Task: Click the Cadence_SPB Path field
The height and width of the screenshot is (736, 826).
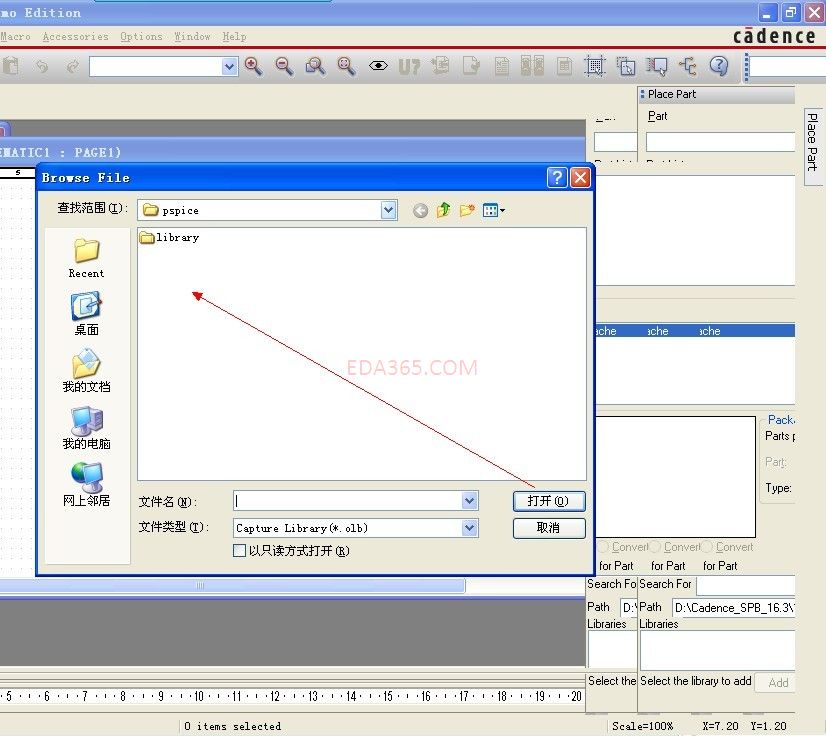Action: [733, 607]
